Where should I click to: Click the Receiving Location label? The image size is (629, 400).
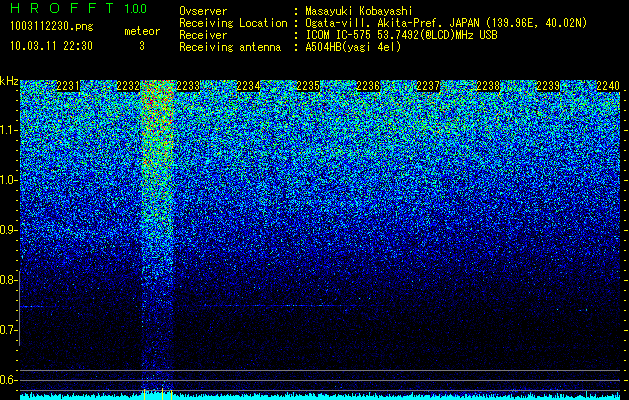pyautogui.click(x=233, y=23)
